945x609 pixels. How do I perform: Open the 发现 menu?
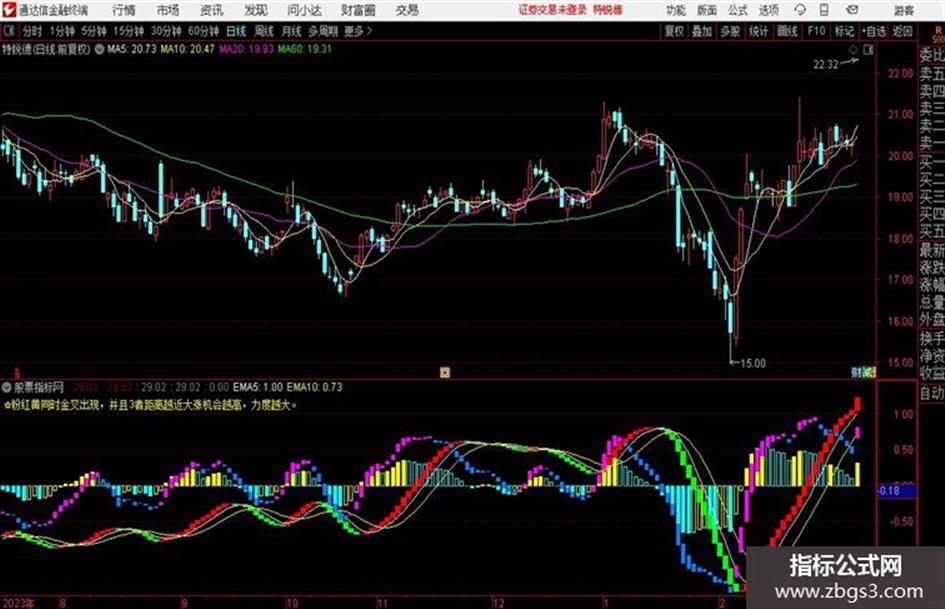[x=256, y=10]
